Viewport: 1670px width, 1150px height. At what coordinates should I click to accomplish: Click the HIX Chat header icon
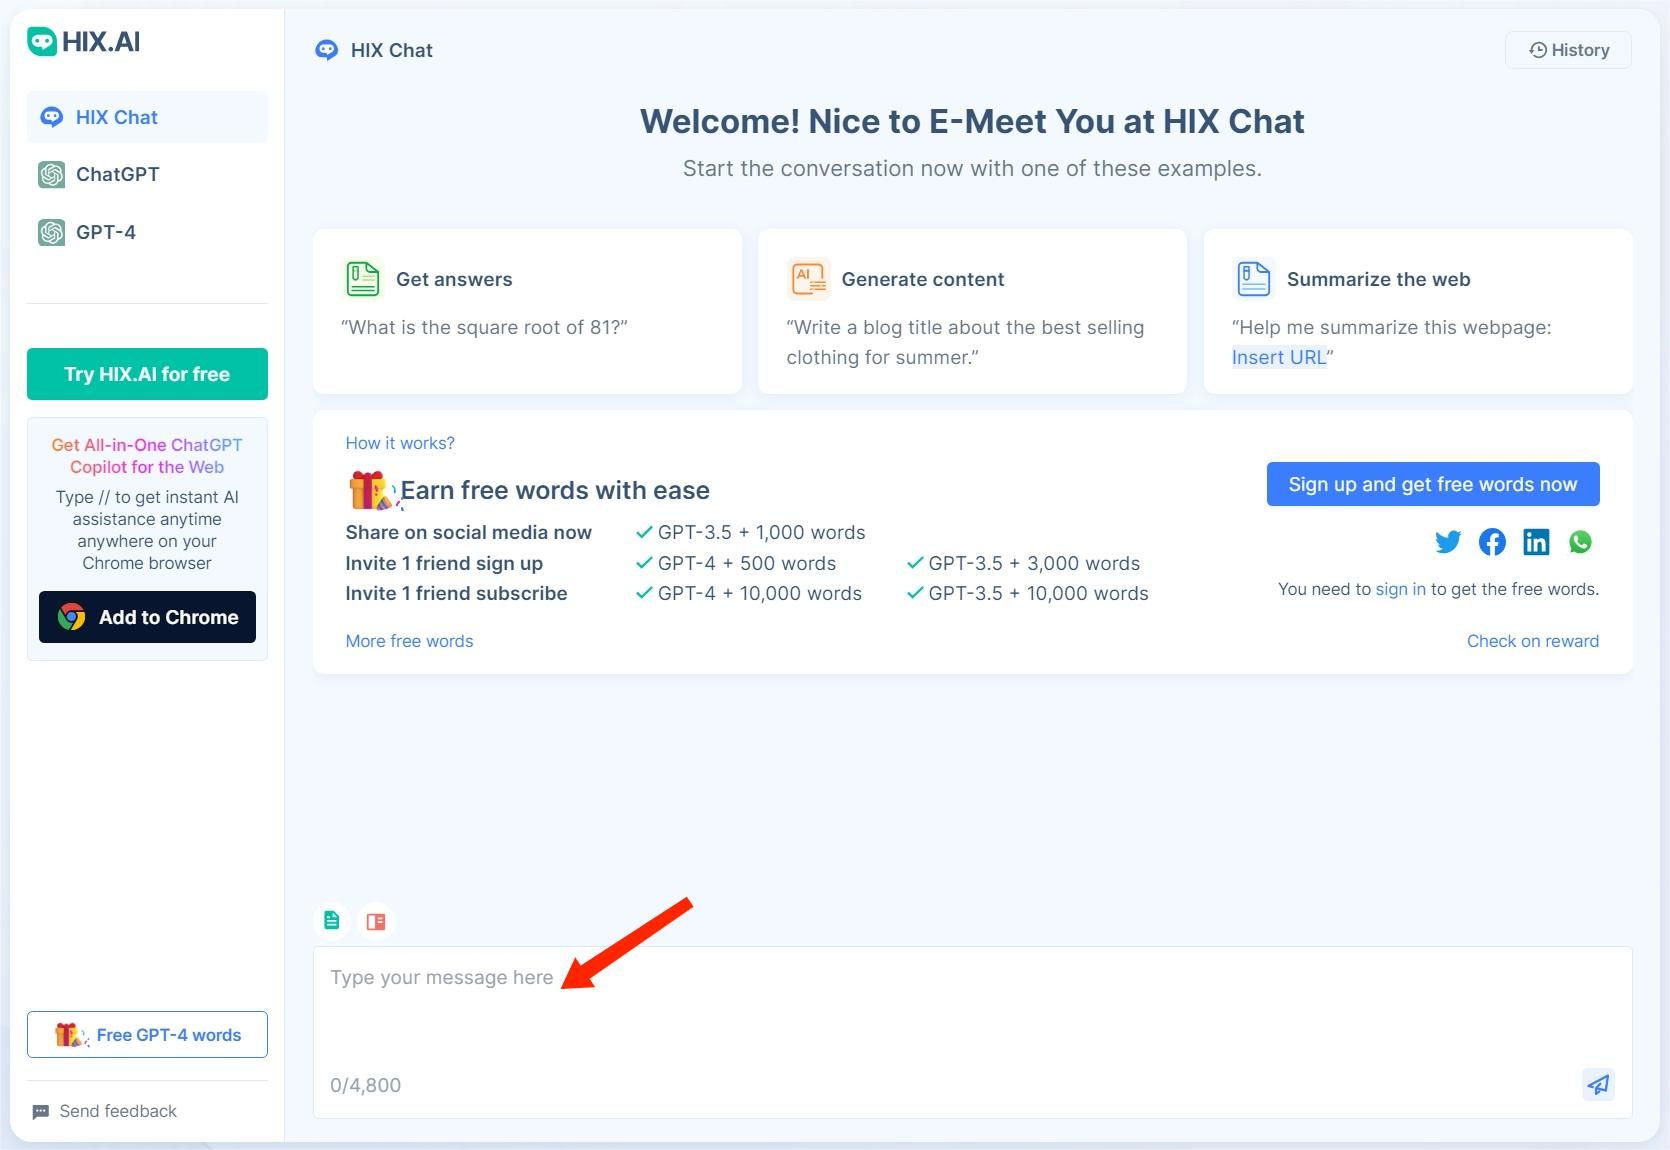pyautogui.click(x=327, y=50)
